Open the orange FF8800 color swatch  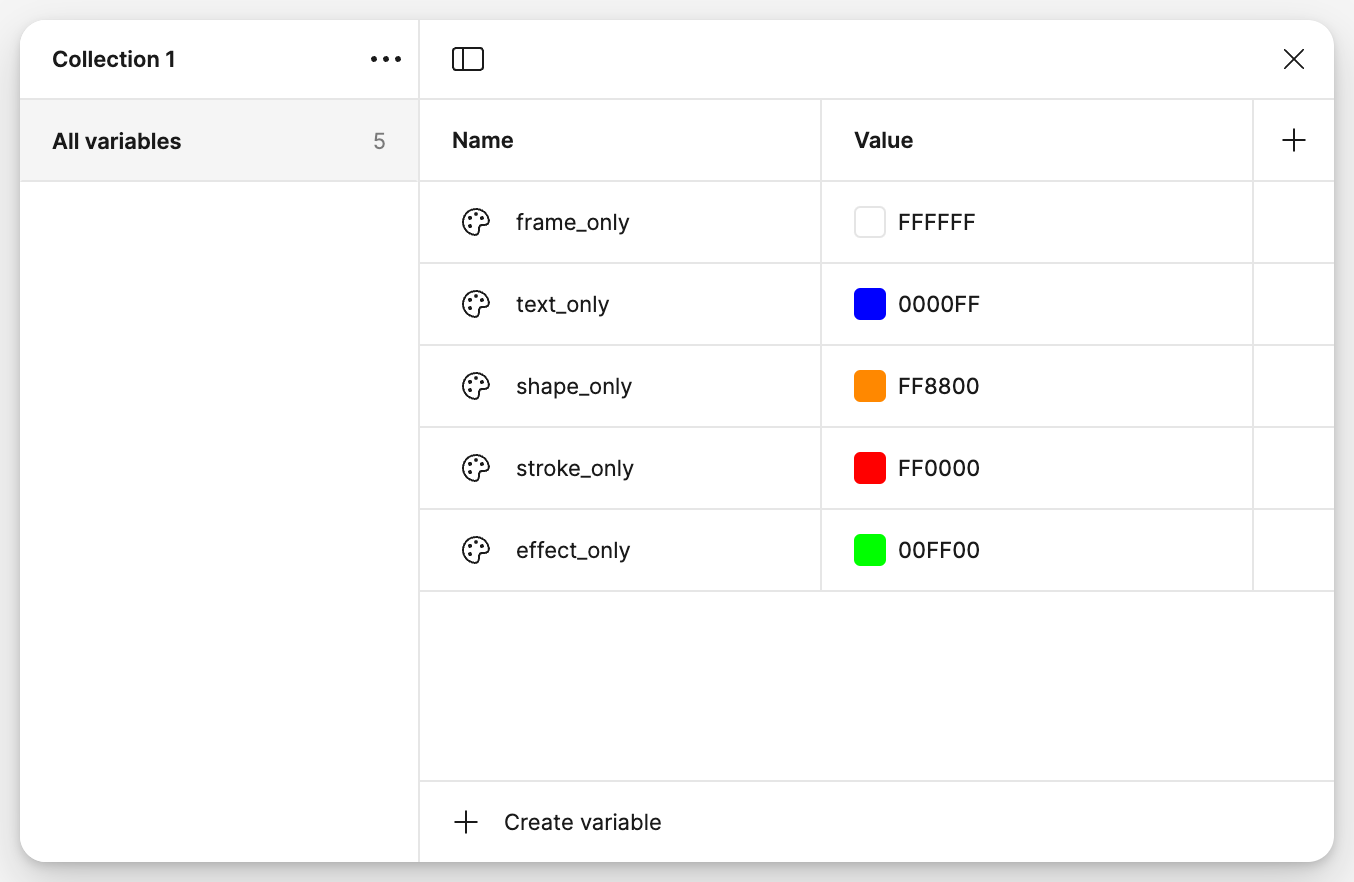pos(870,386)
